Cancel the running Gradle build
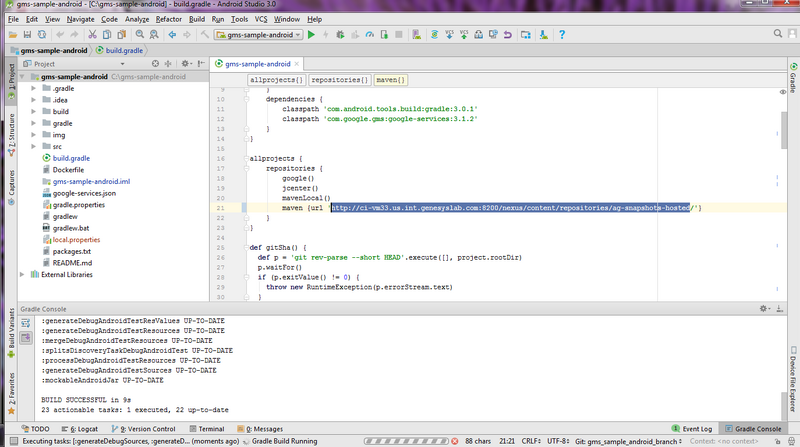This screenshot has height=447, width=800. click(x=455, y=441)
